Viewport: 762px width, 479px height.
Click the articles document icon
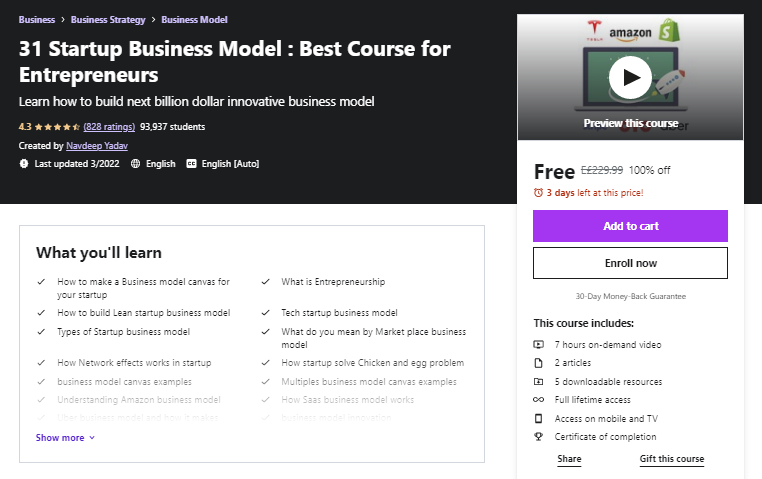(x=539, y=363)
